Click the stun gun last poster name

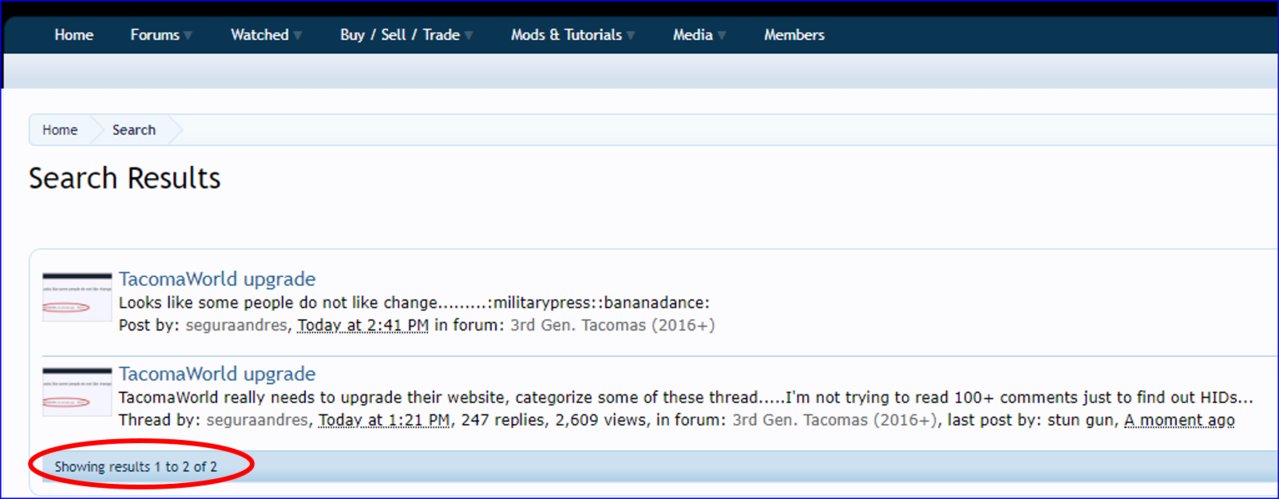[1081, 421]
